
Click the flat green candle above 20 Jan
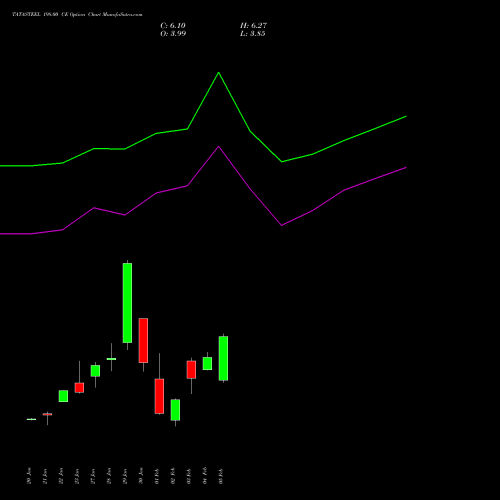point(31,419)
